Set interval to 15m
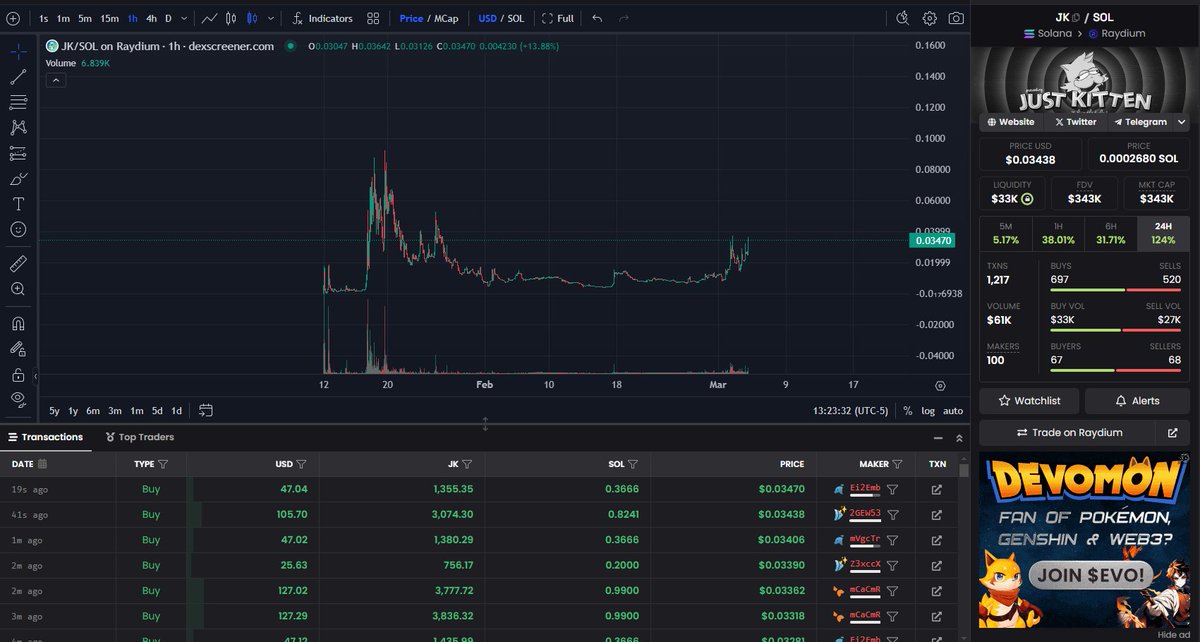 tap(109, 18)
